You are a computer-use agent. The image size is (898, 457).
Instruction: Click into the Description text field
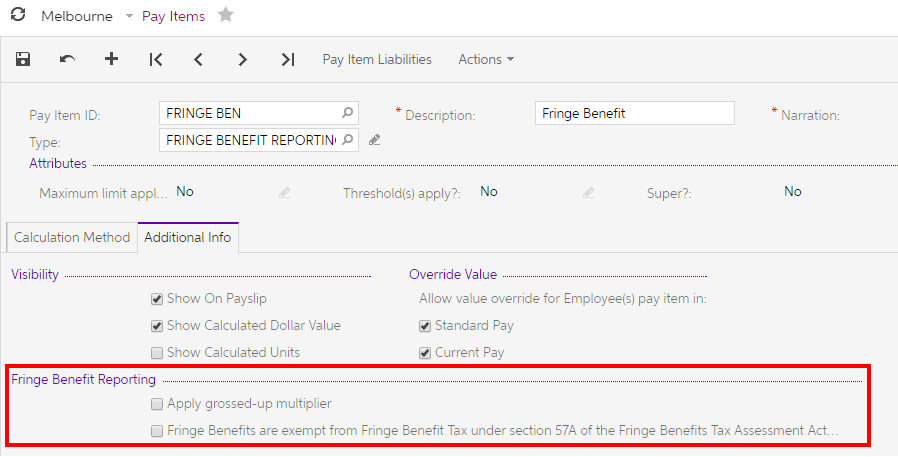click(634, 113)
